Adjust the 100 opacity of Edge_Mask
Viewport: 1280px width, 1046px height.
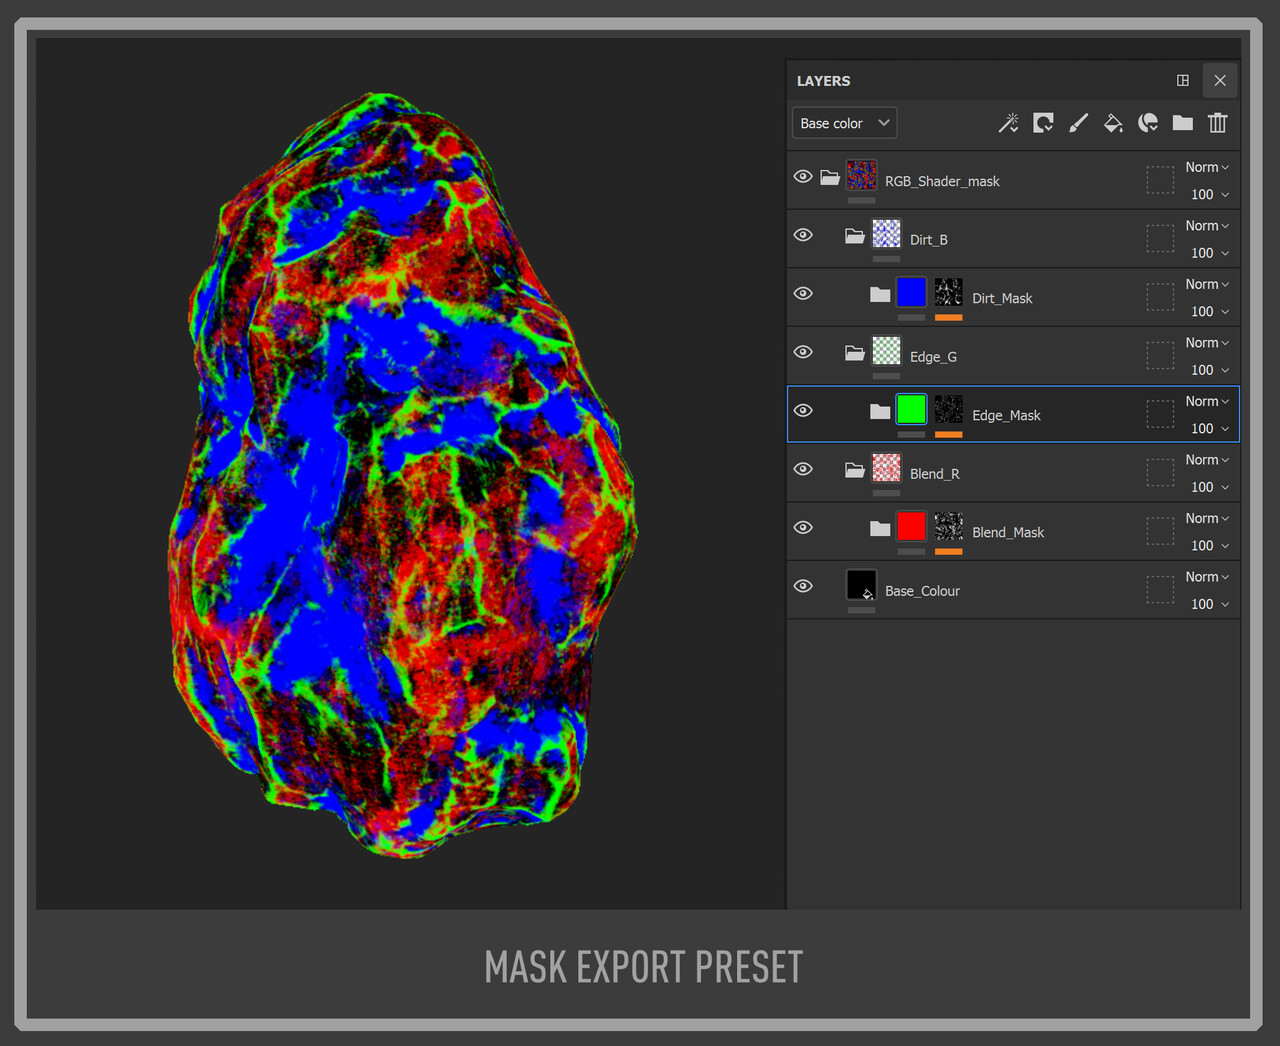(x=1209, y=429)
